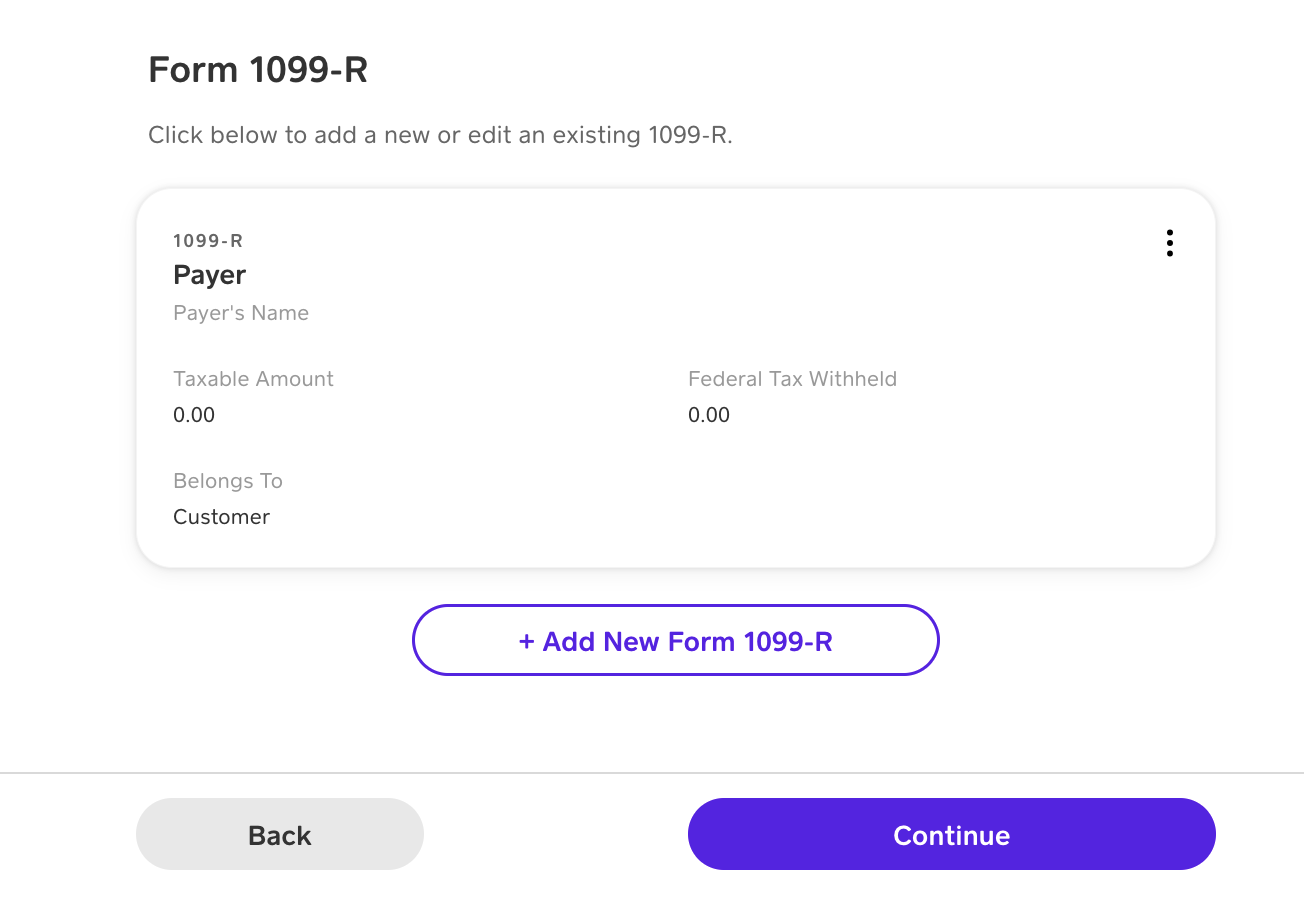Click the small 1099-R label atop the card
The height and width of the screenshot is (924, 1304).
(208, 241)
